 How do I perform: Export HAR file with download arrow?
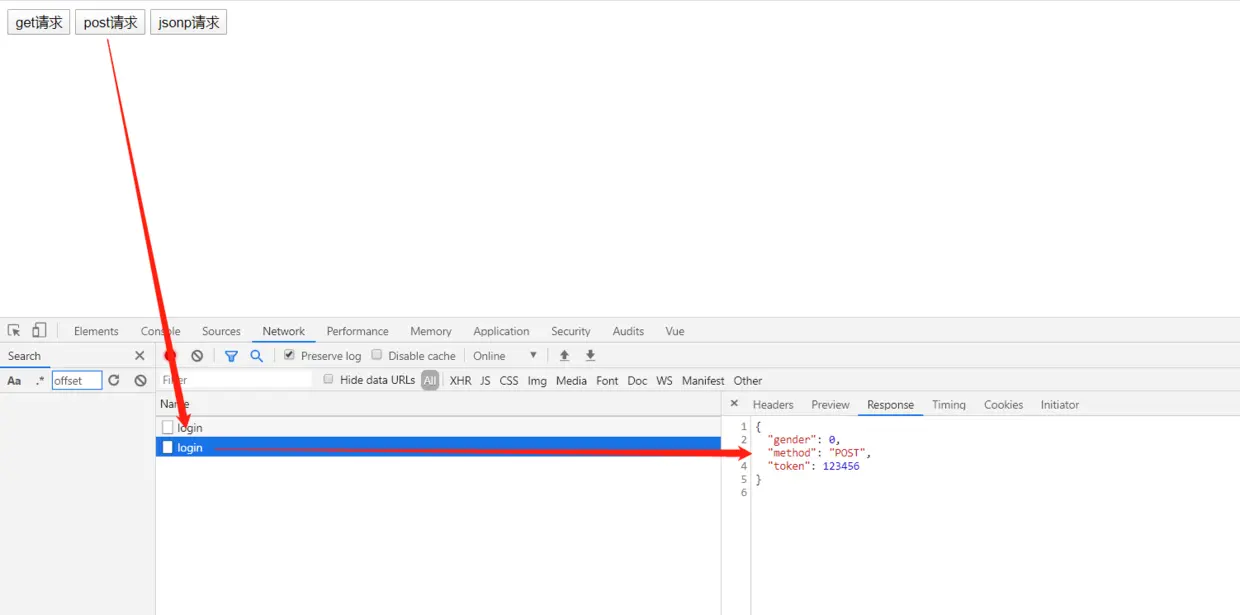click(x=590, y=356)
